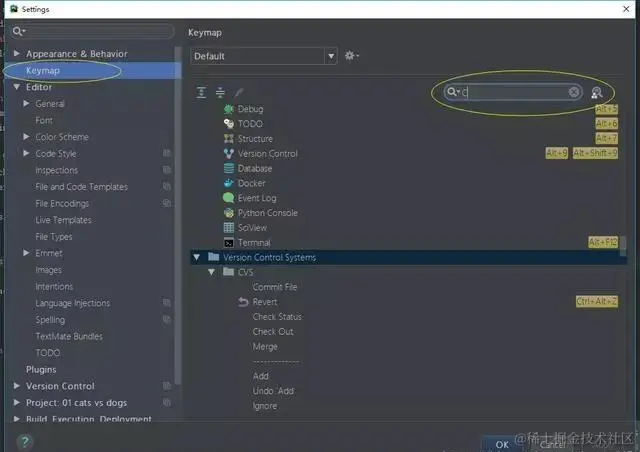This screenshot has height=452, width=640.
Task: Select the Version Control branch icon row
Action: 261,154
